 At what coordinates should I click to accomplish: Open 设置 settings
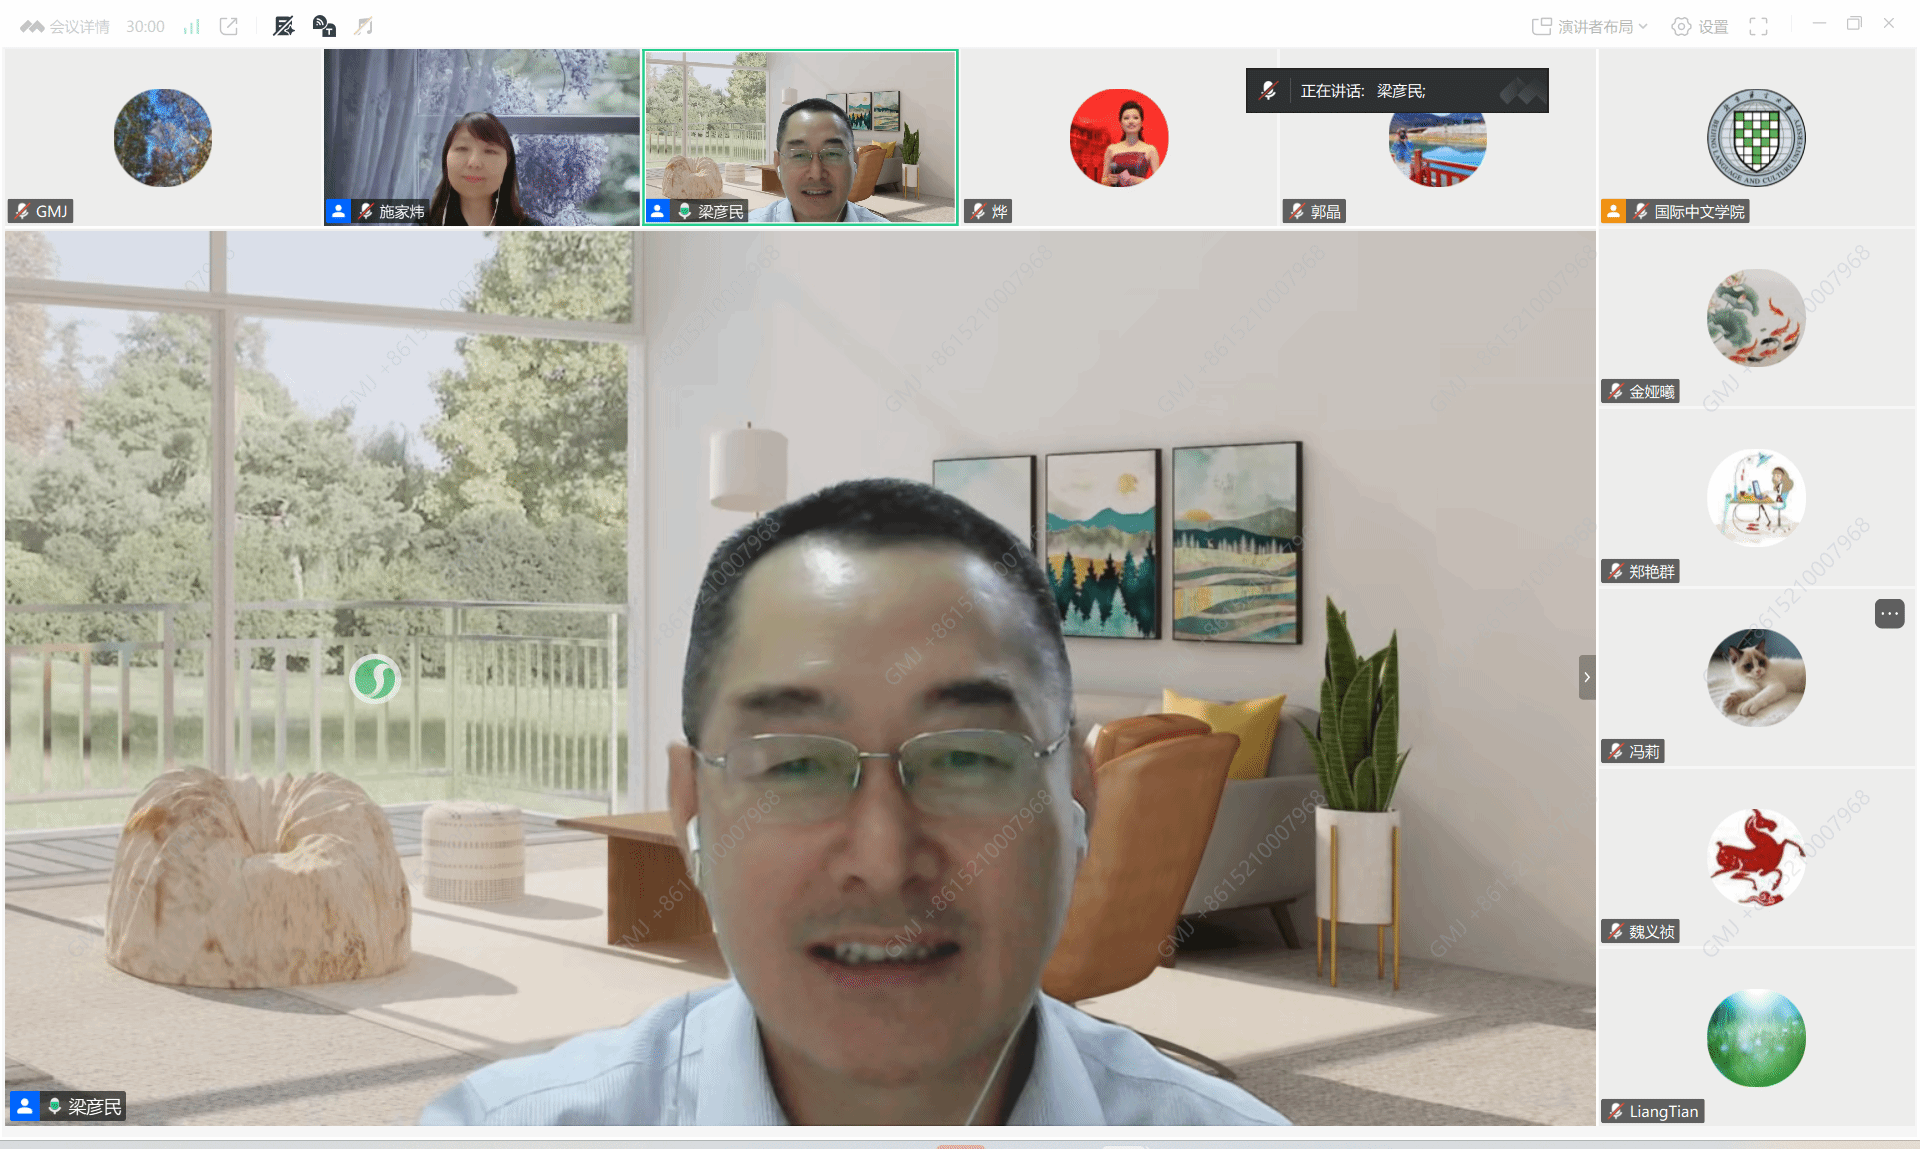click(x=1700, y=26)
